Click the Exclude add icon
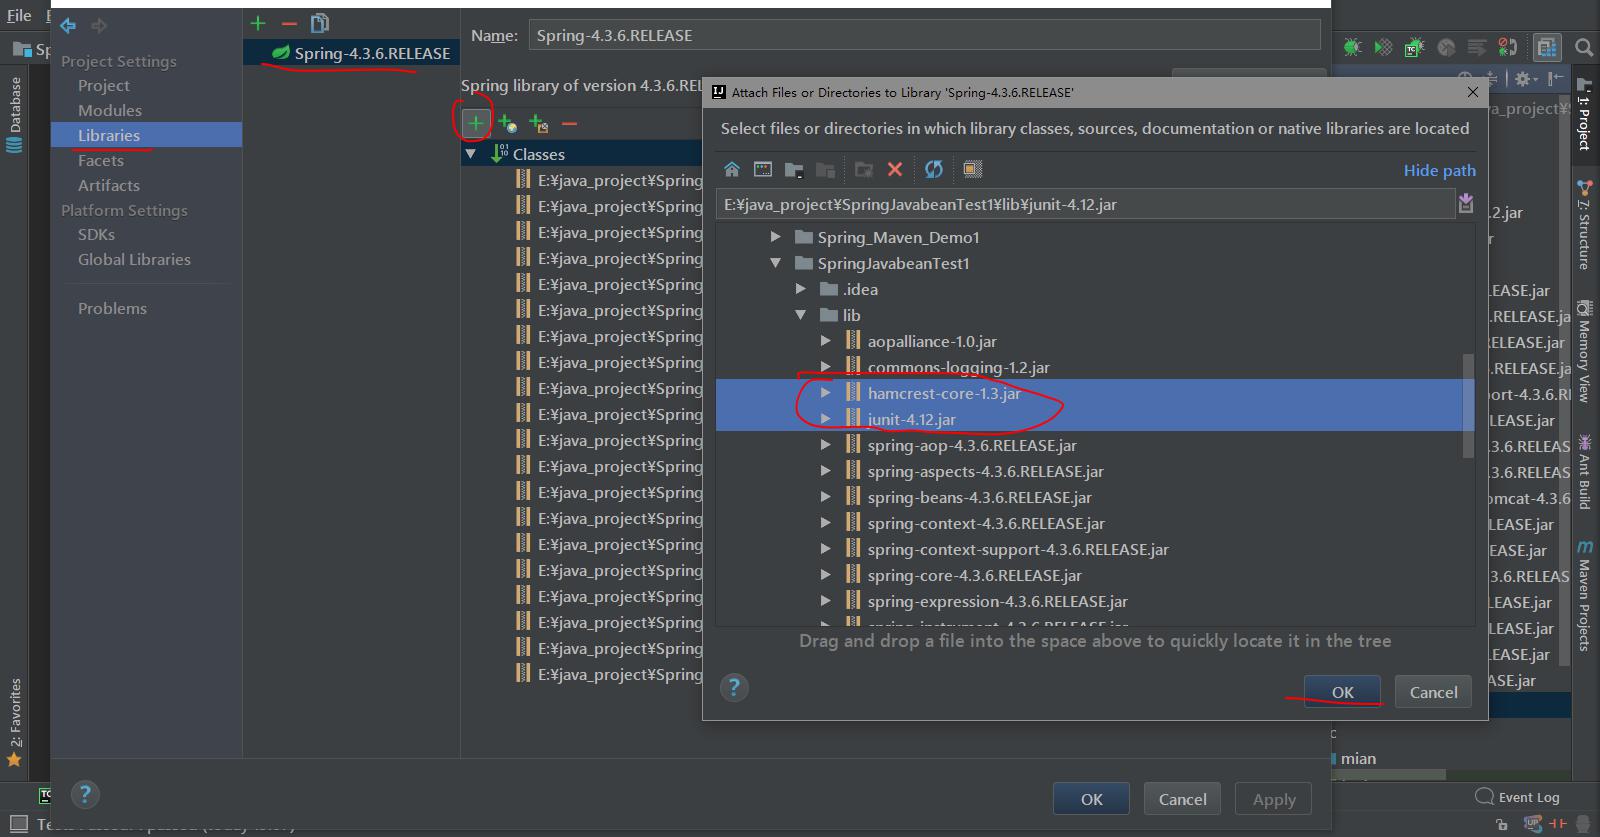Image resolution: width=1600 pixels, height=837 pixels. (x=538, y=123)
